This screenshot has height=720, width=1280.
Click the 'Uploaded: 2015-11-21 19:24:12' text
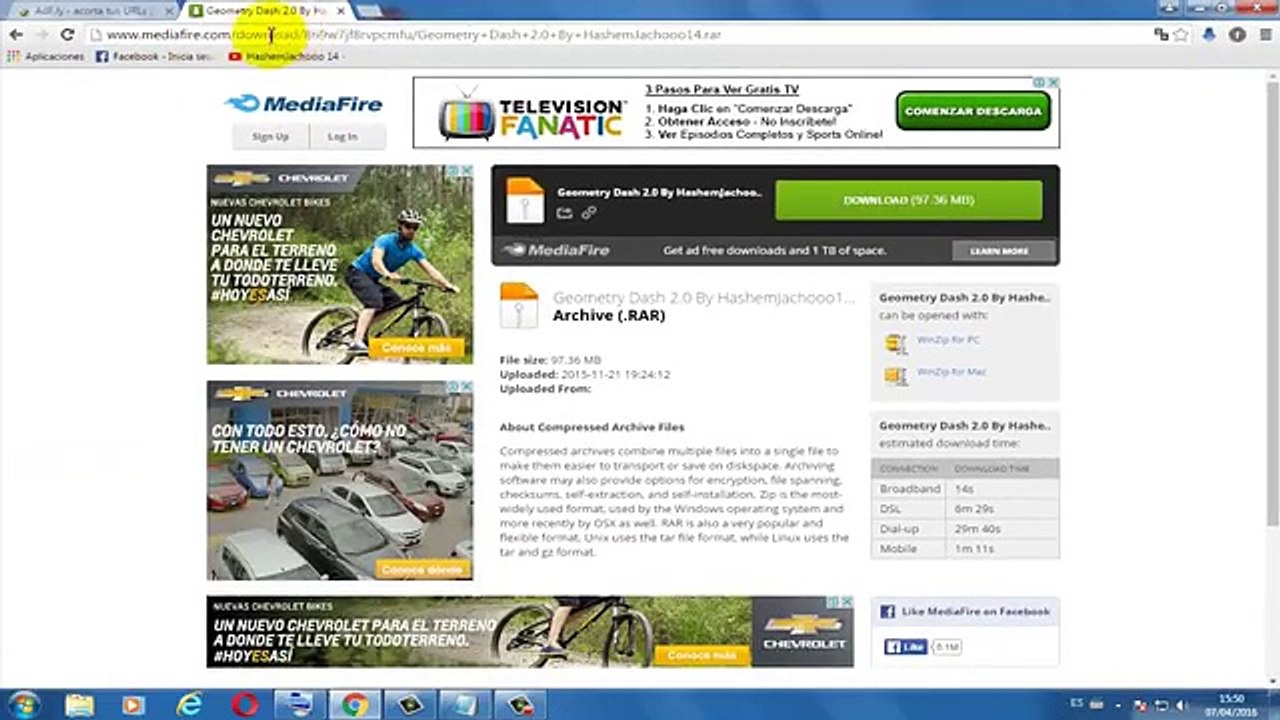(585, 374)
